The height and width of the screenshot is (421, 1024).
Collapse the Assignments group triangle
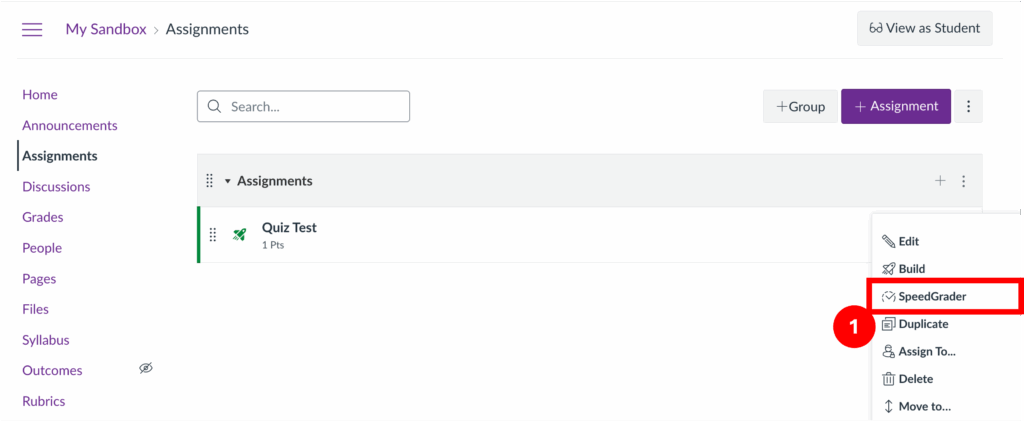pos(228,181)
